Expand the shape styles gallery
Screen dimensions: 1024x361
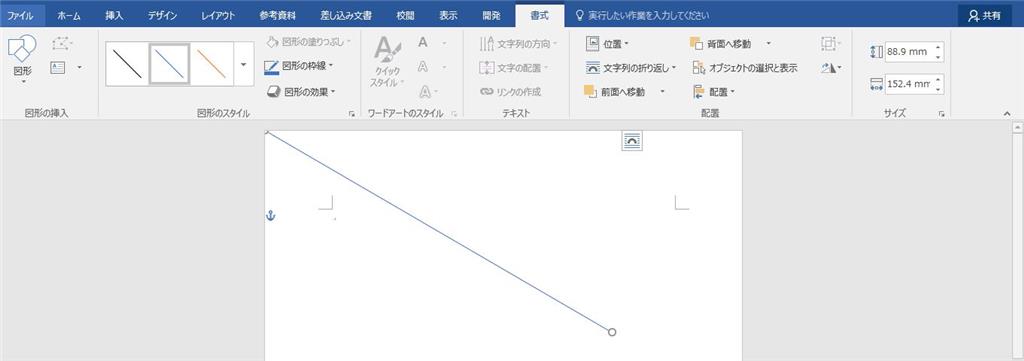pyautogui.click(x=244, y=64)
